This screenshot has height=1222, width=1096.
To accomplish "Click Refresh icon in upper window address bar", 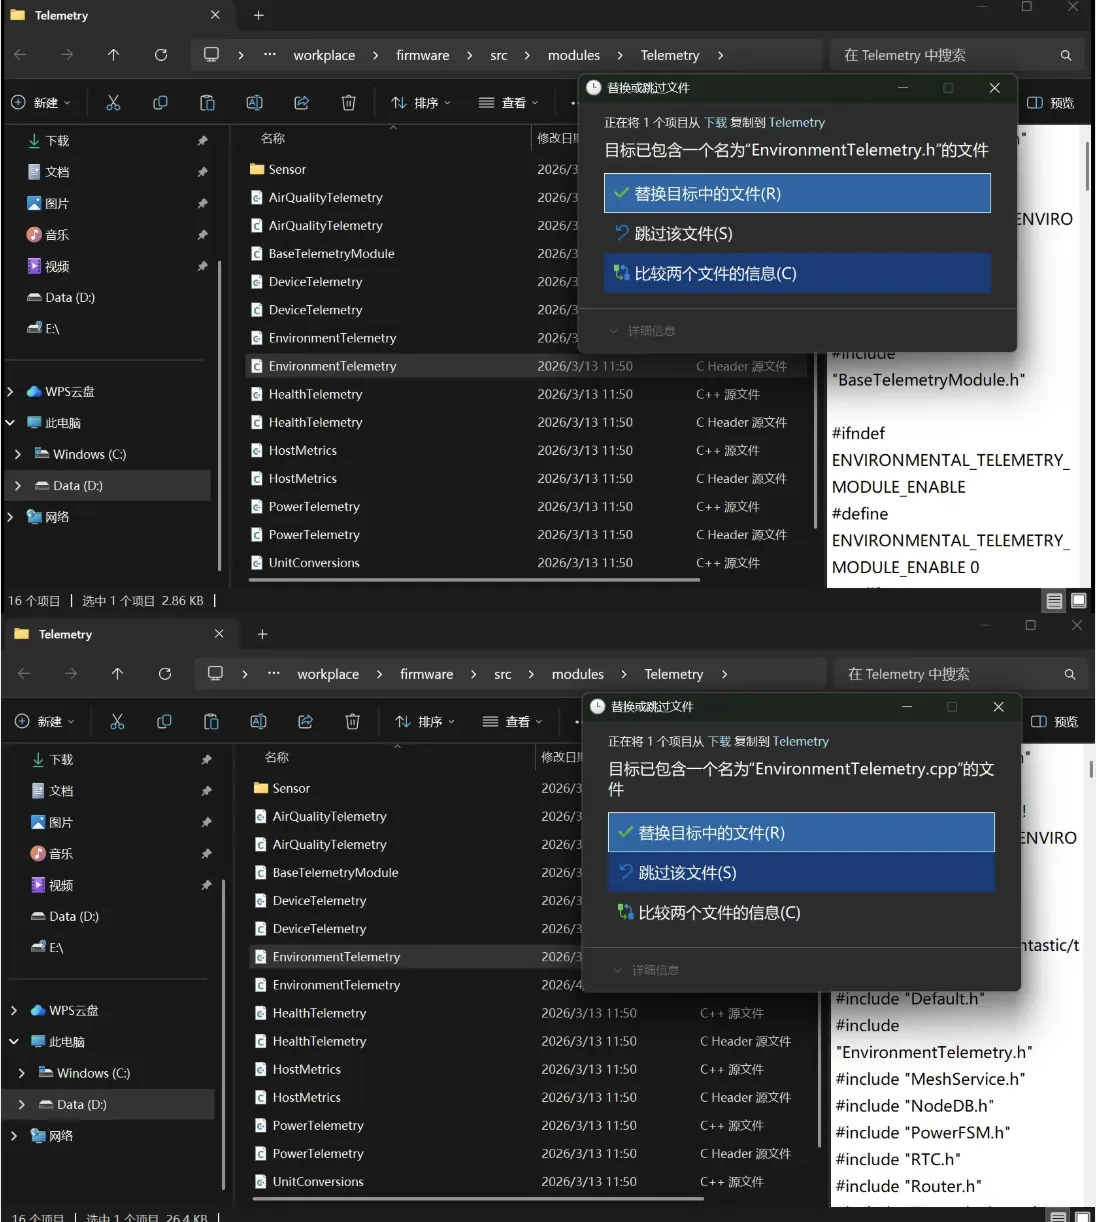I will click(x=161, y=55).
